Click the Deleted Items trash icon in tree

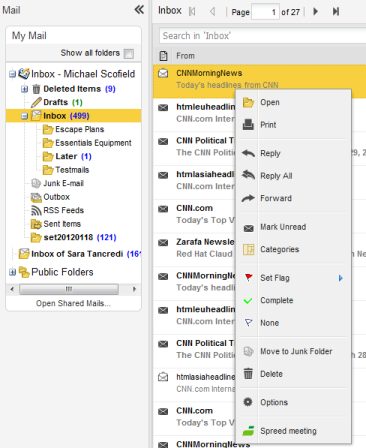pos(36,89)
